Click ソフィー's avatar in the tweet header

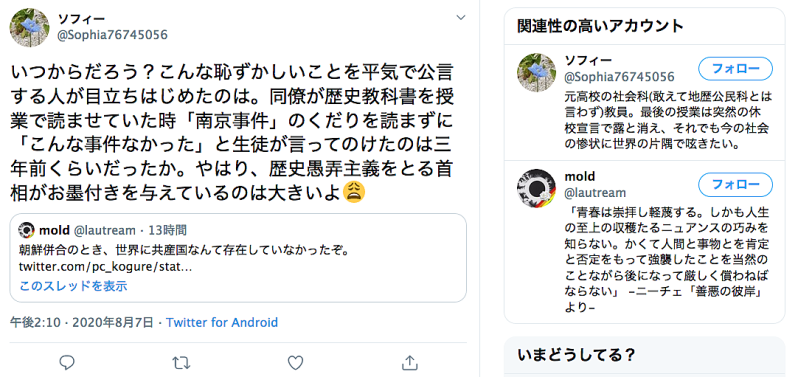30,27
